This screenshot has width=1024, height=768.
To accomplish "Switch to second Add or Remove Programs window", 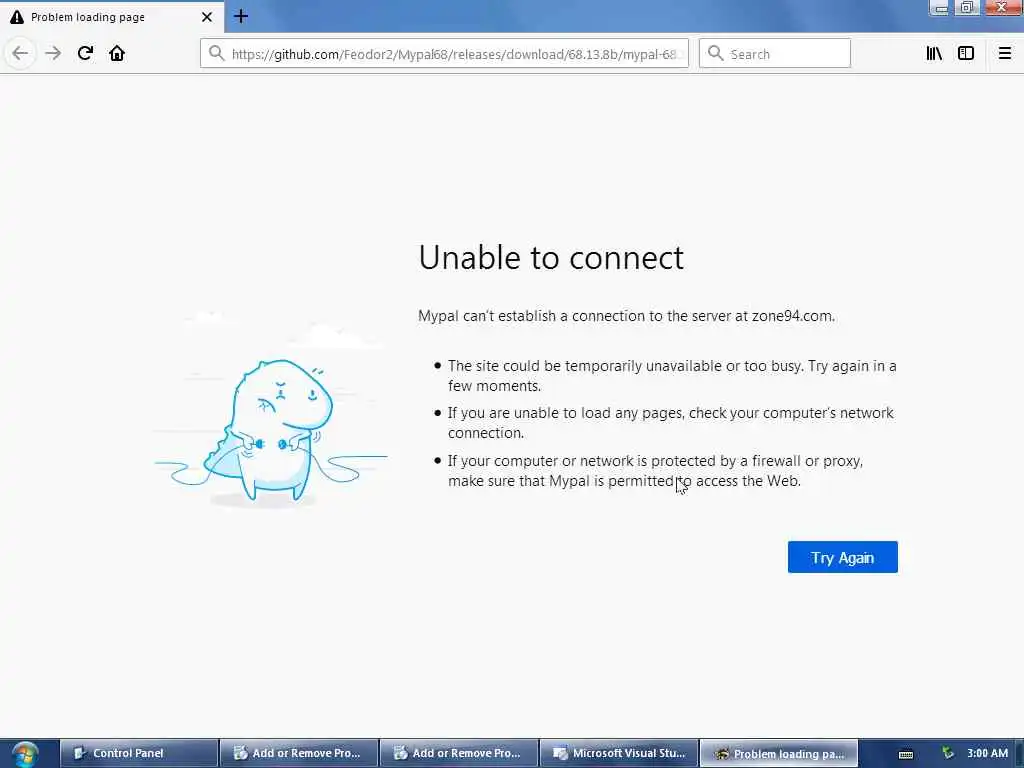I will tap(459, 753).
